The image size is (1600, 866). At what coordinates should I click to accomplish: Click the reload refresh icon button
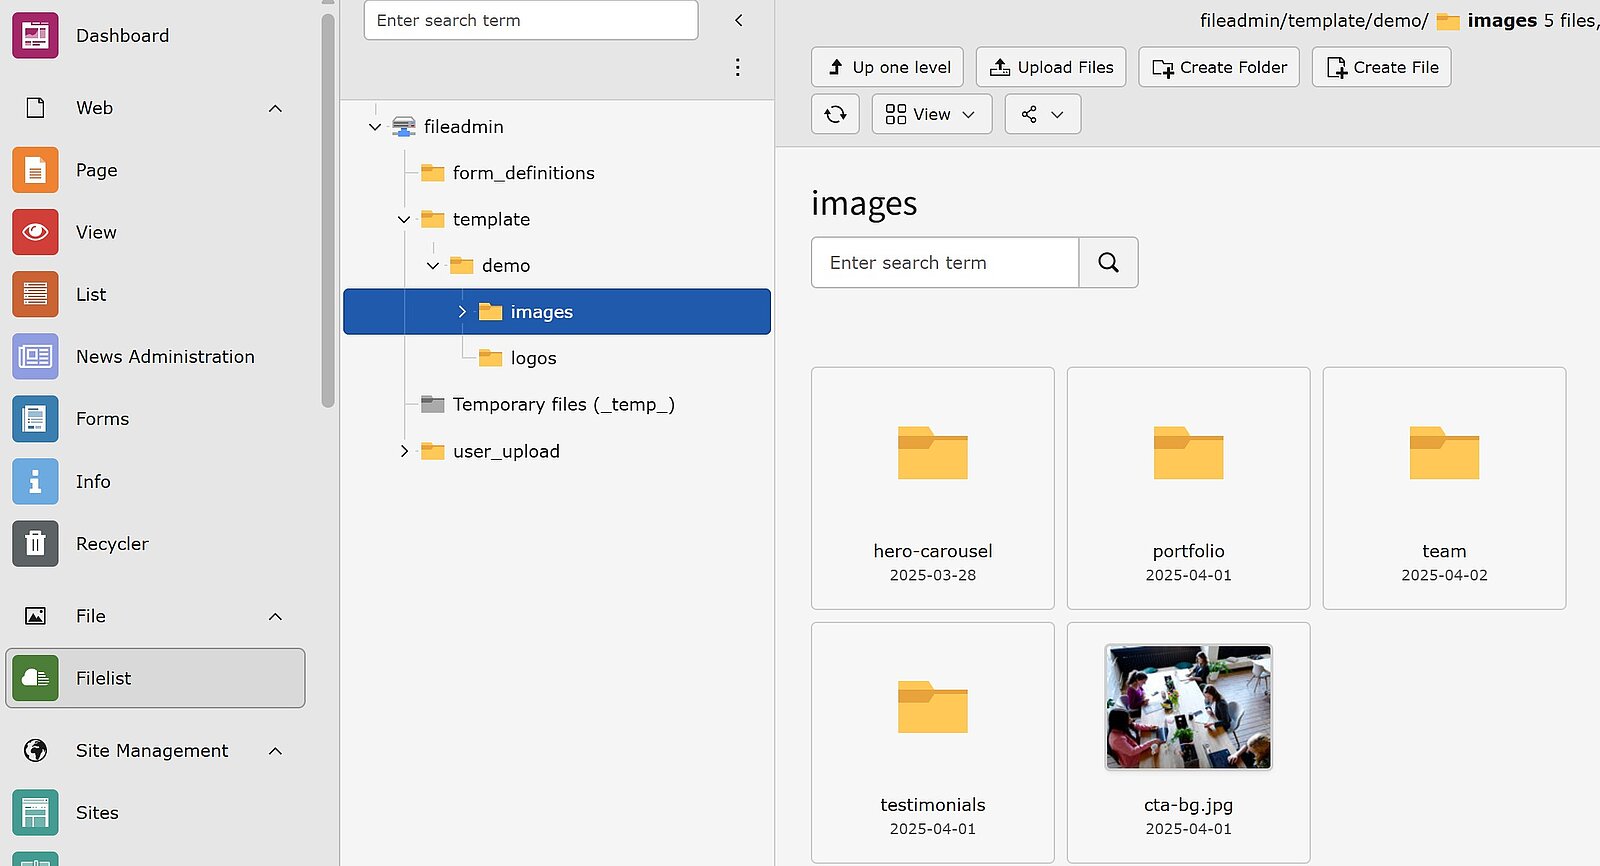pos(835,114)
